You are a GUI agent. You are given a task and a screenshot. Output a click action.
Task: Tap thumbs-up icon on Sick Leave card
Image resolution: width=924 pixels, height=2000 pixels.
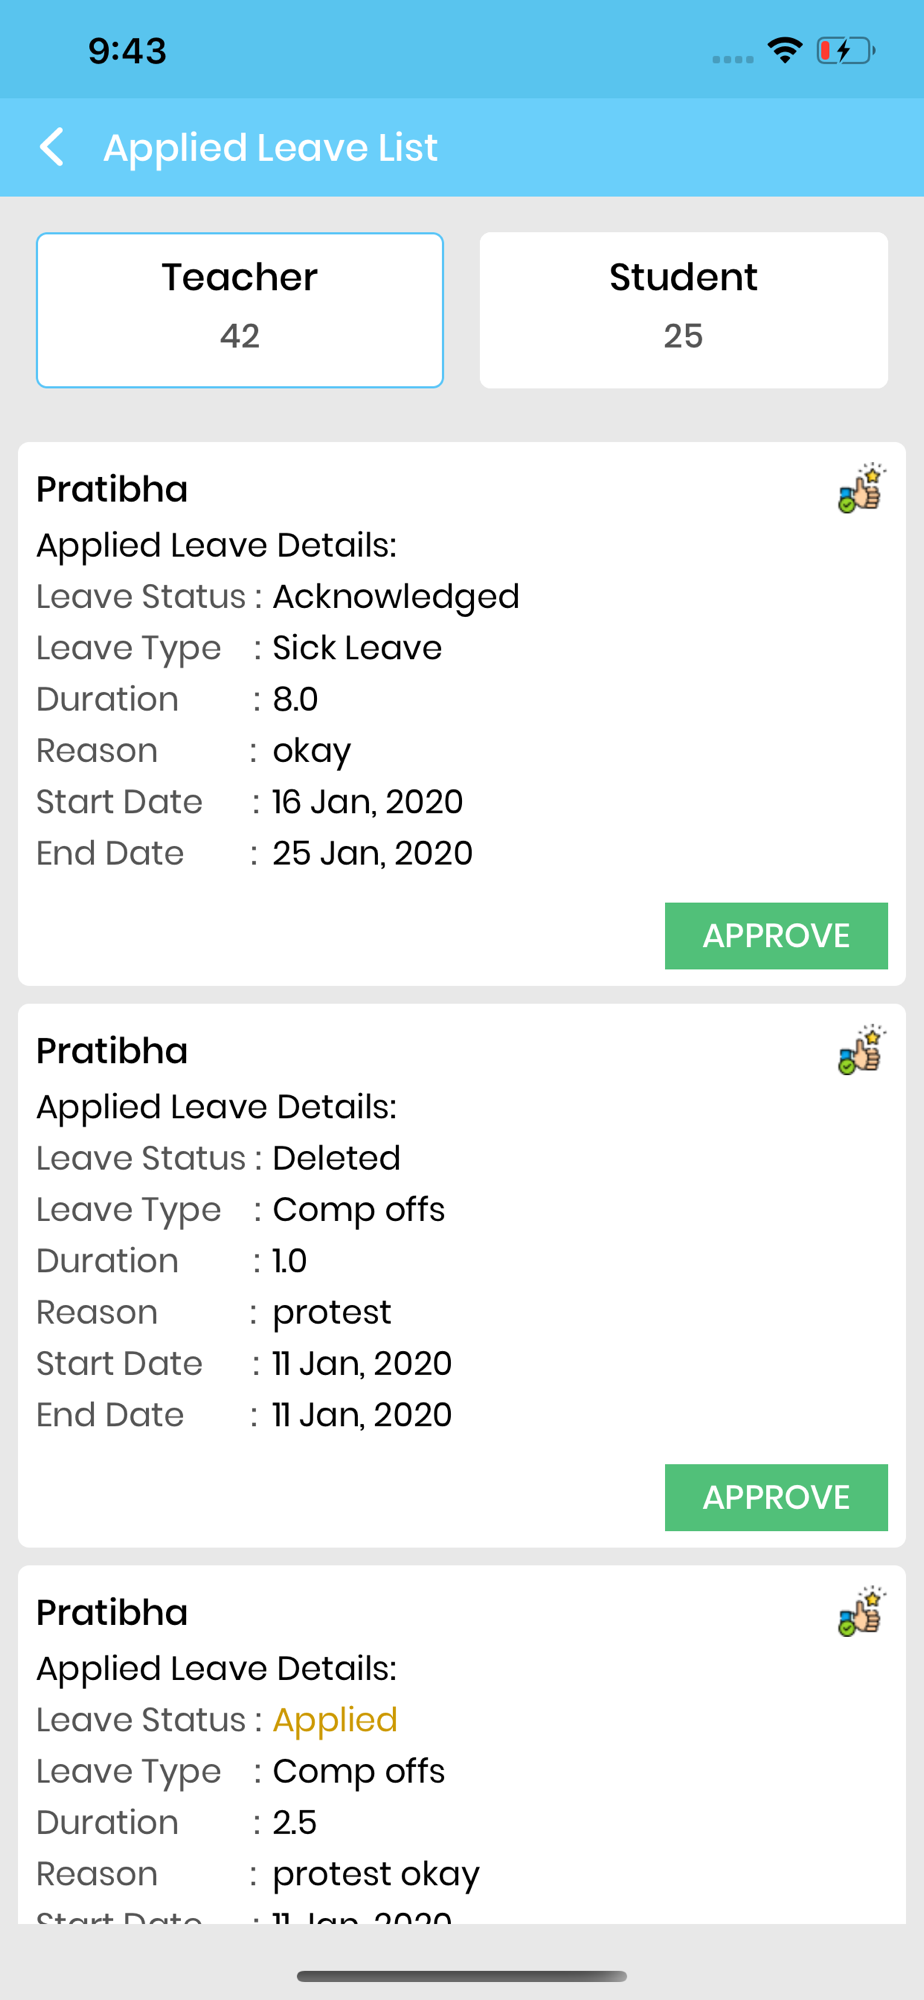point(861,489)
